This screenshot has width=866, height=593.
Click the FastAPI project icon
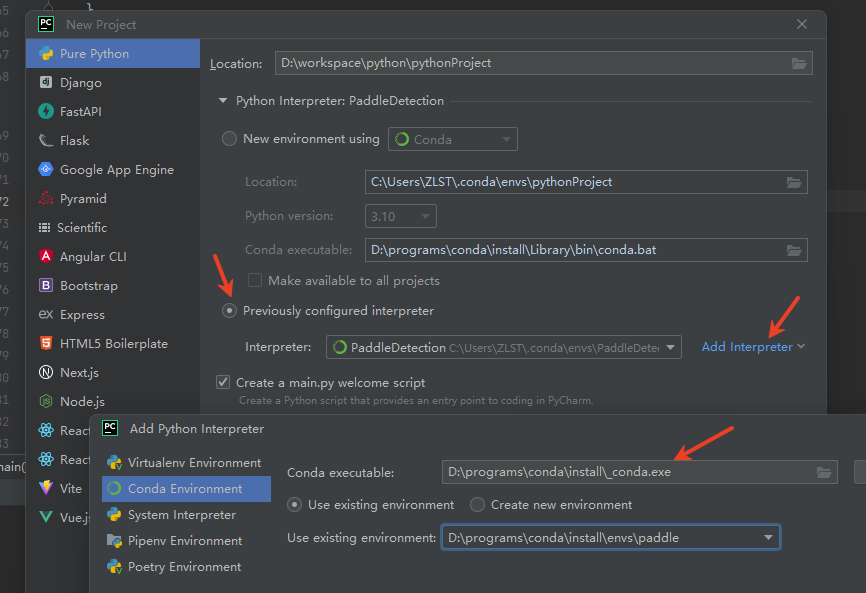point(46,111)
